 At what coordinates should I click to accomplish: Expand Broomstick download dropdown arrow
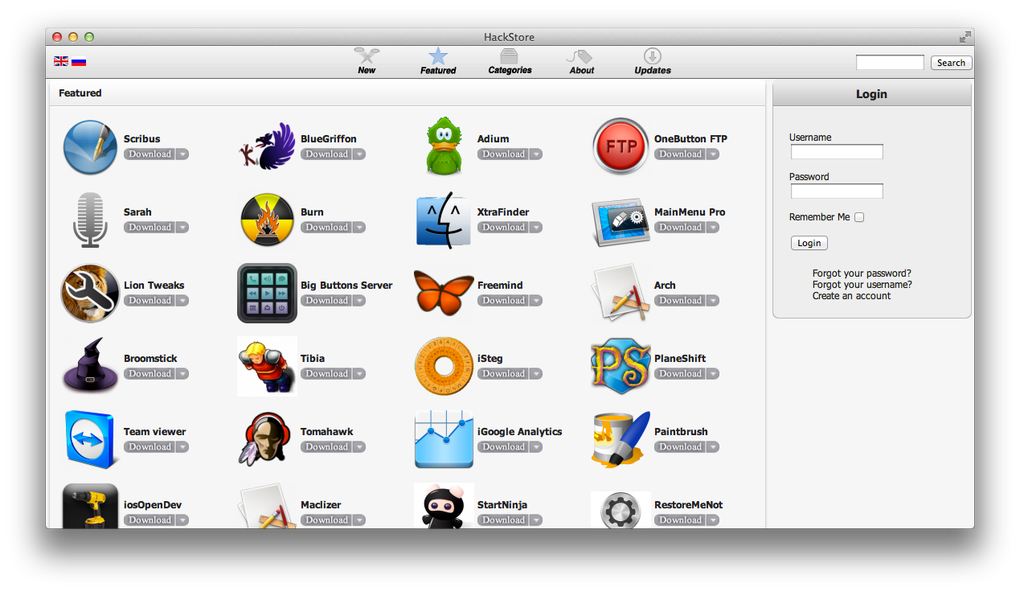(x=183, y=373)
